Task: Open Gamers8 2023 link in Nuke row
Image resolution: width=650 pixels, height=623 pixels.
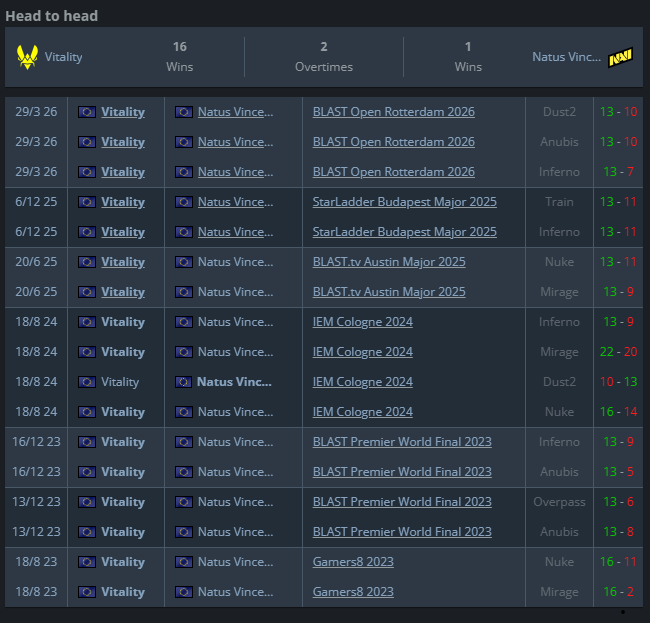Action: (x=353, y=562)
